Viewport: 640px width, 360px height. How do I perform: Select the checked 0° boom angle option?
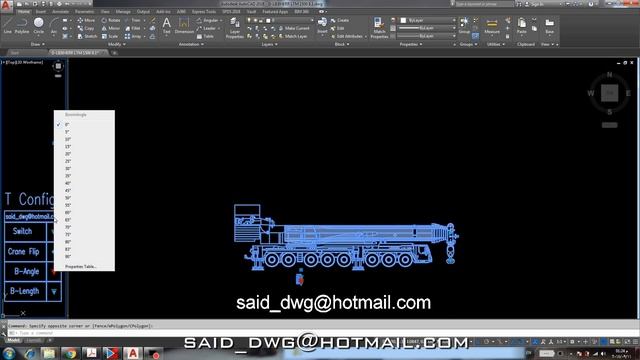[x=84, y=124]
